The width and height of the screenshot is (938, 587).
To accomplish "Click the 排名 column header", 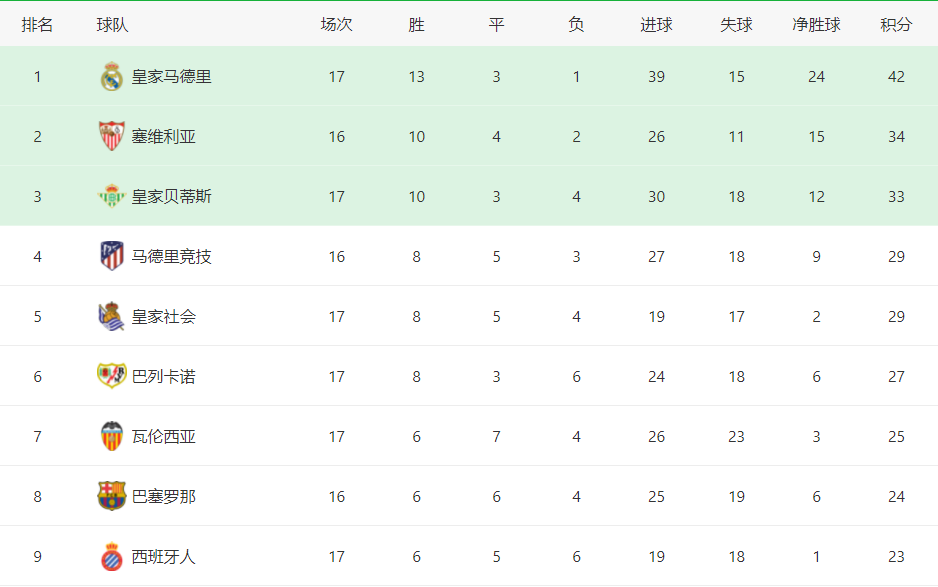I will [x=37, y=25].
